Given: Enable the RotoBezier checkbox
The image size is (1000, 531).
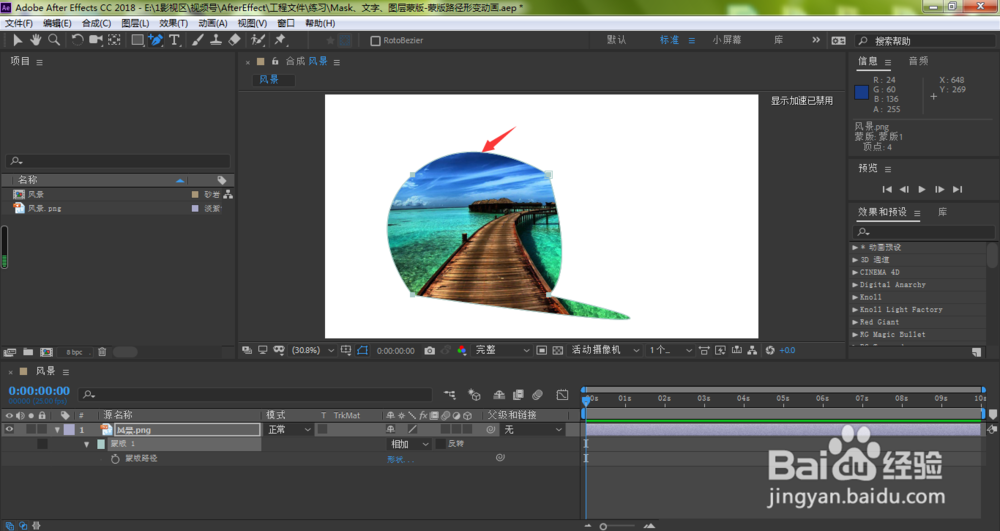Looking at the screenshot, I should click(x=376, y=41).
